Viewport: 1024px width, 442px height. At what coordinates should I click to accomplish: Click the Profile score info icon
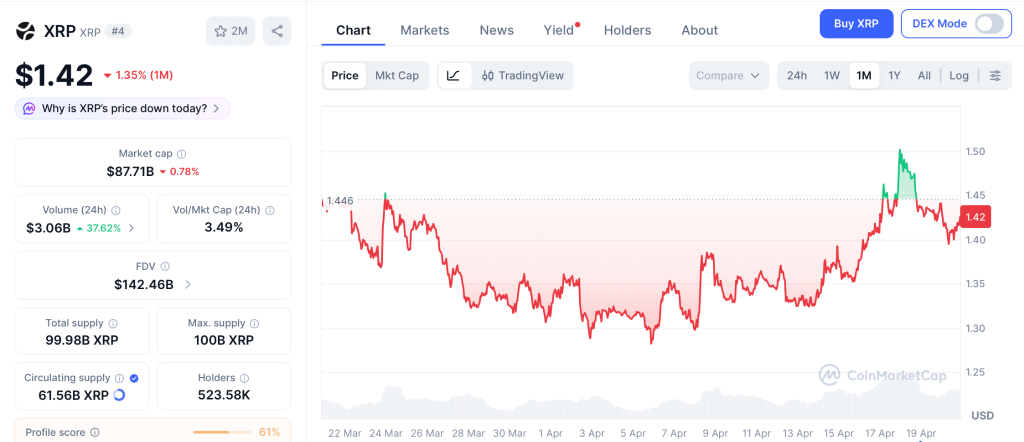point(95,432)
